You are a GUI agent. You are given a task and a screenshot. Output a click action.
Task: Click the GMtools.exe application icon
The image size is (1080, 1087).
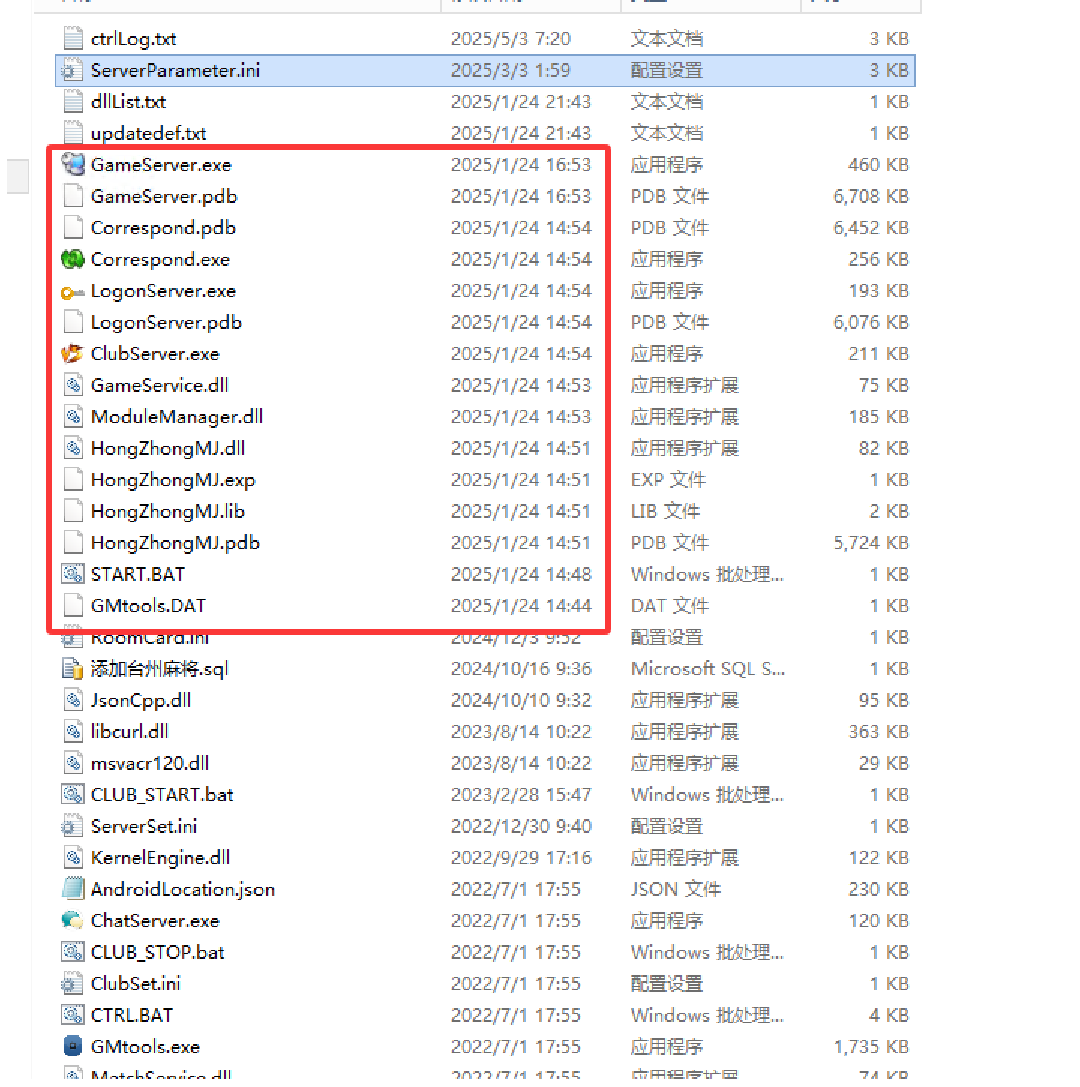pos(73,1046)
